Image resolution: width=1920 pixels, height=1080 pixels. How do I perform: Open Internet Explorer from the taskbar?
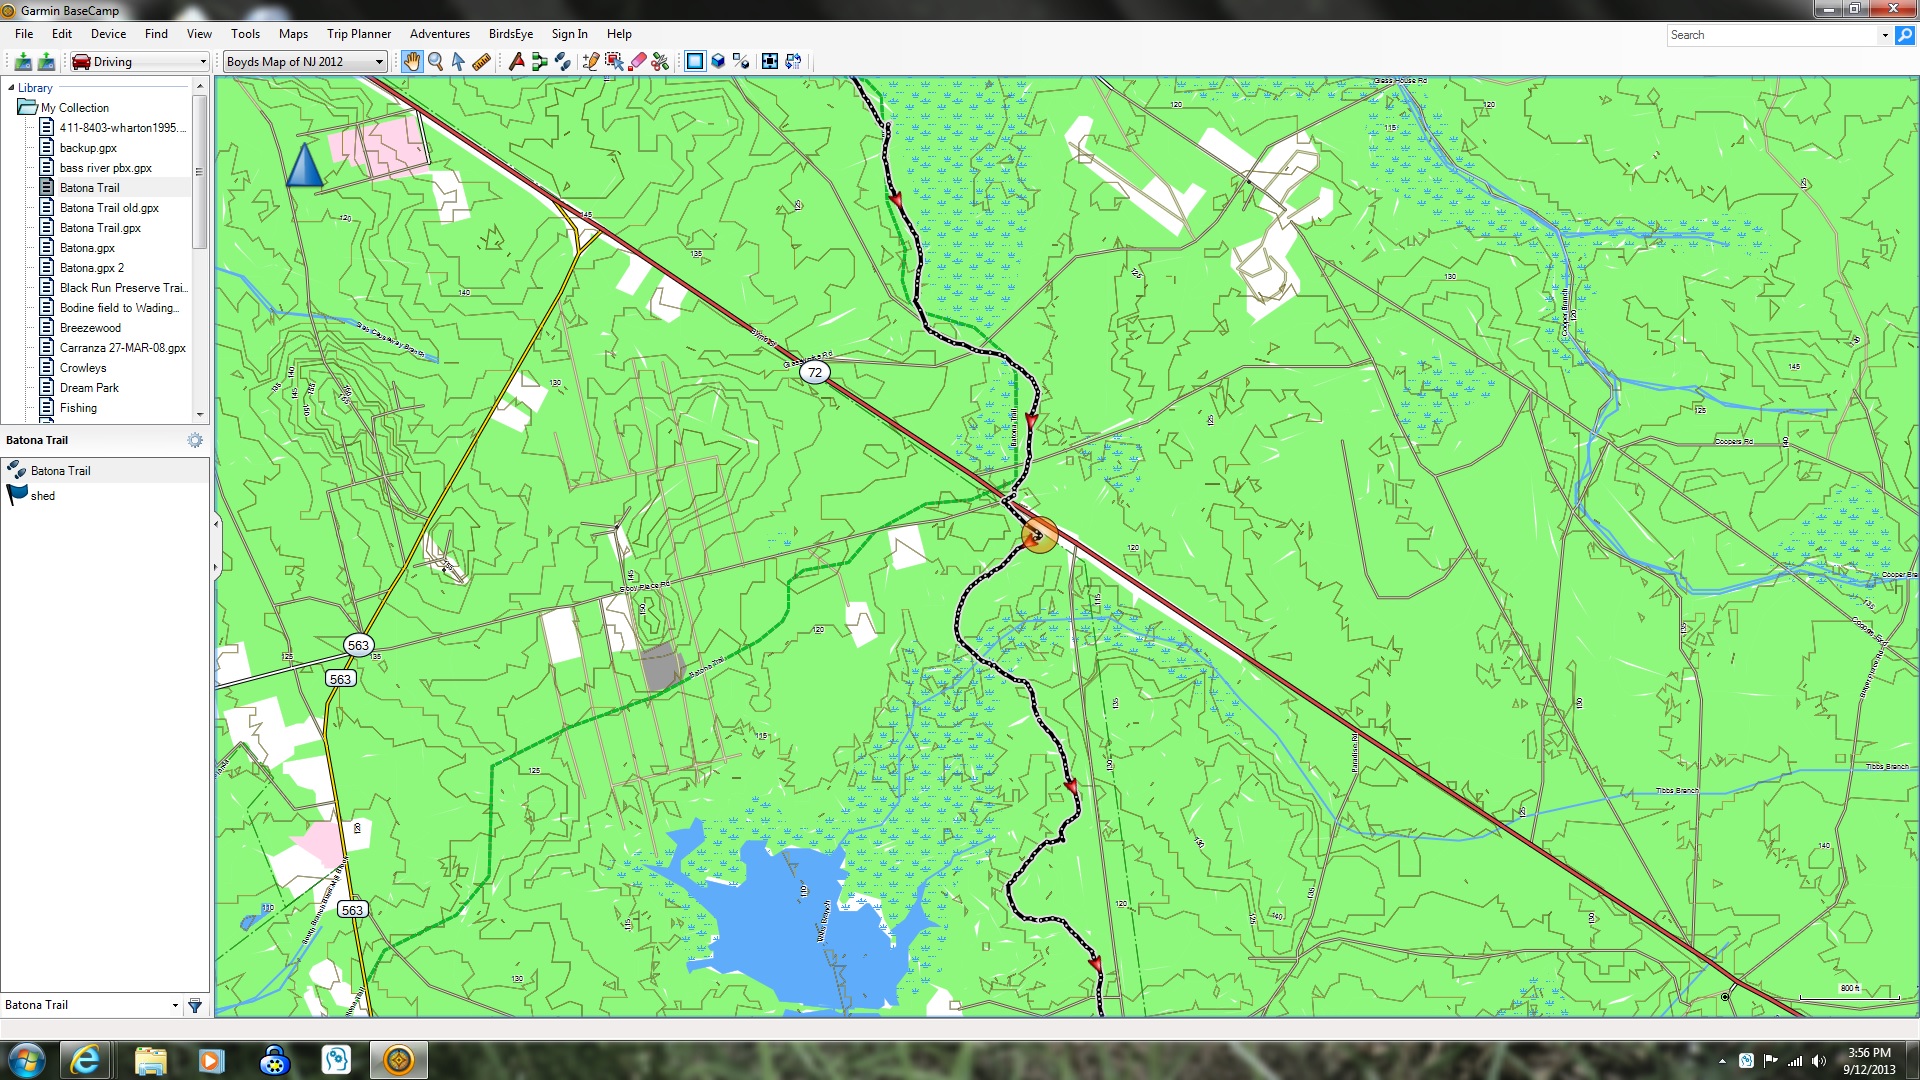pos(85,1060)
